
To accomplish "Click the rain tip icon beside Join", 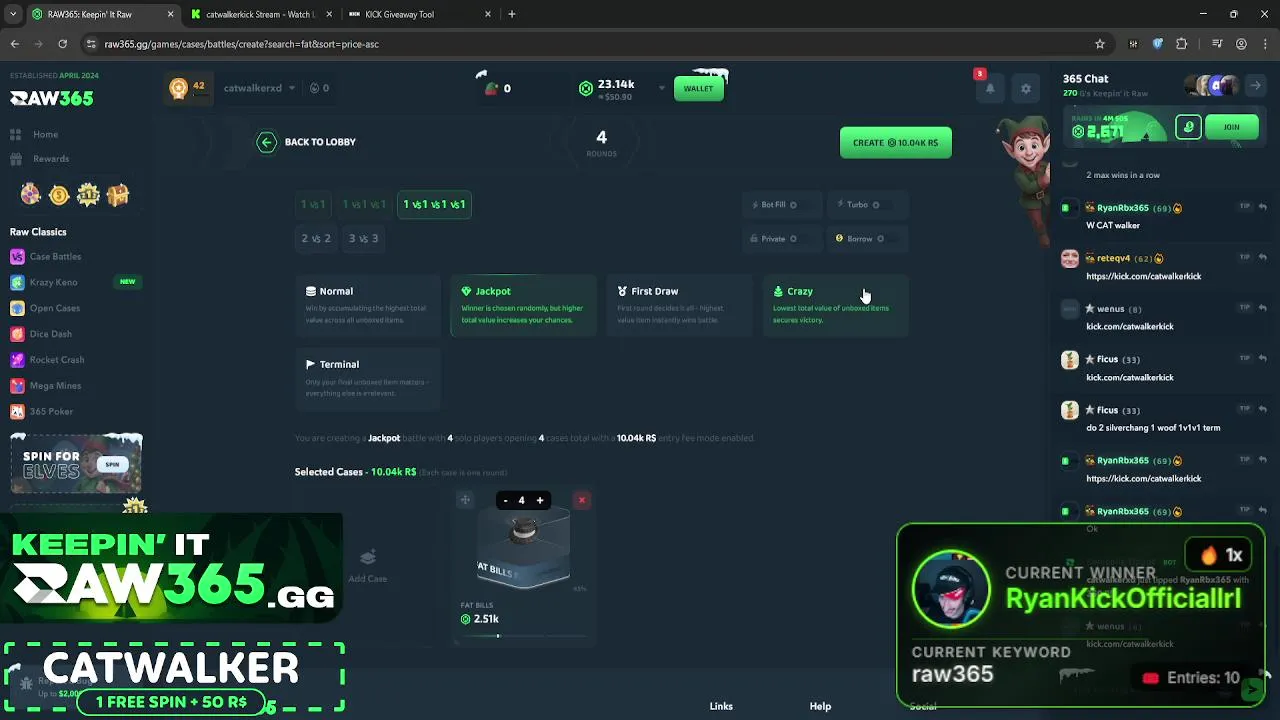I will 1188,127.
